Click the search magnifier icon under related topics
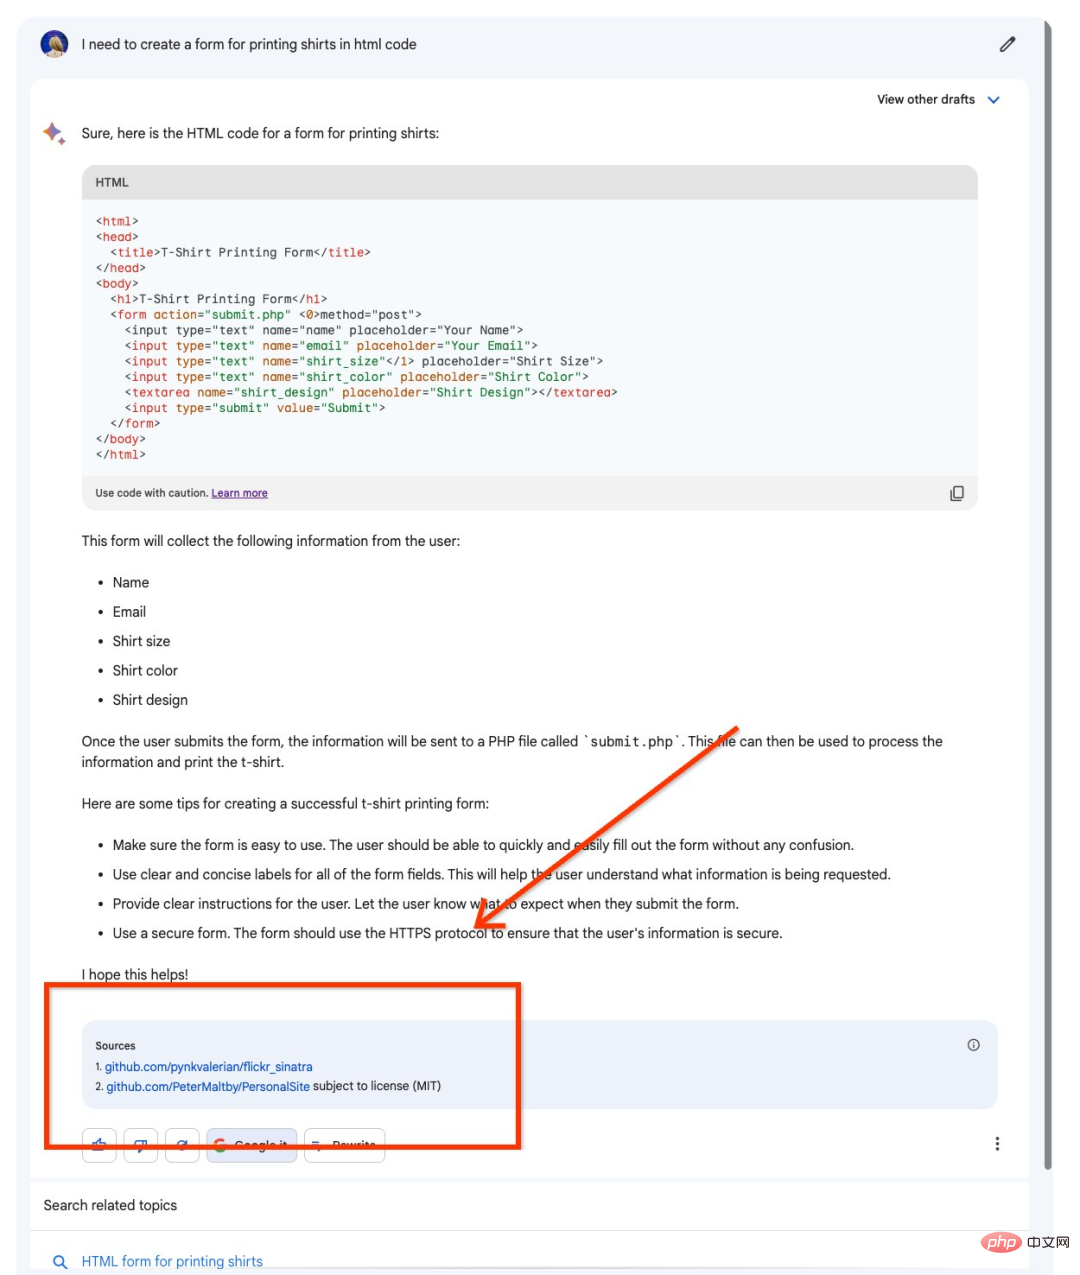Image resolution: width=1080 pixels, height=1275 pixels. coord(60,1262)
